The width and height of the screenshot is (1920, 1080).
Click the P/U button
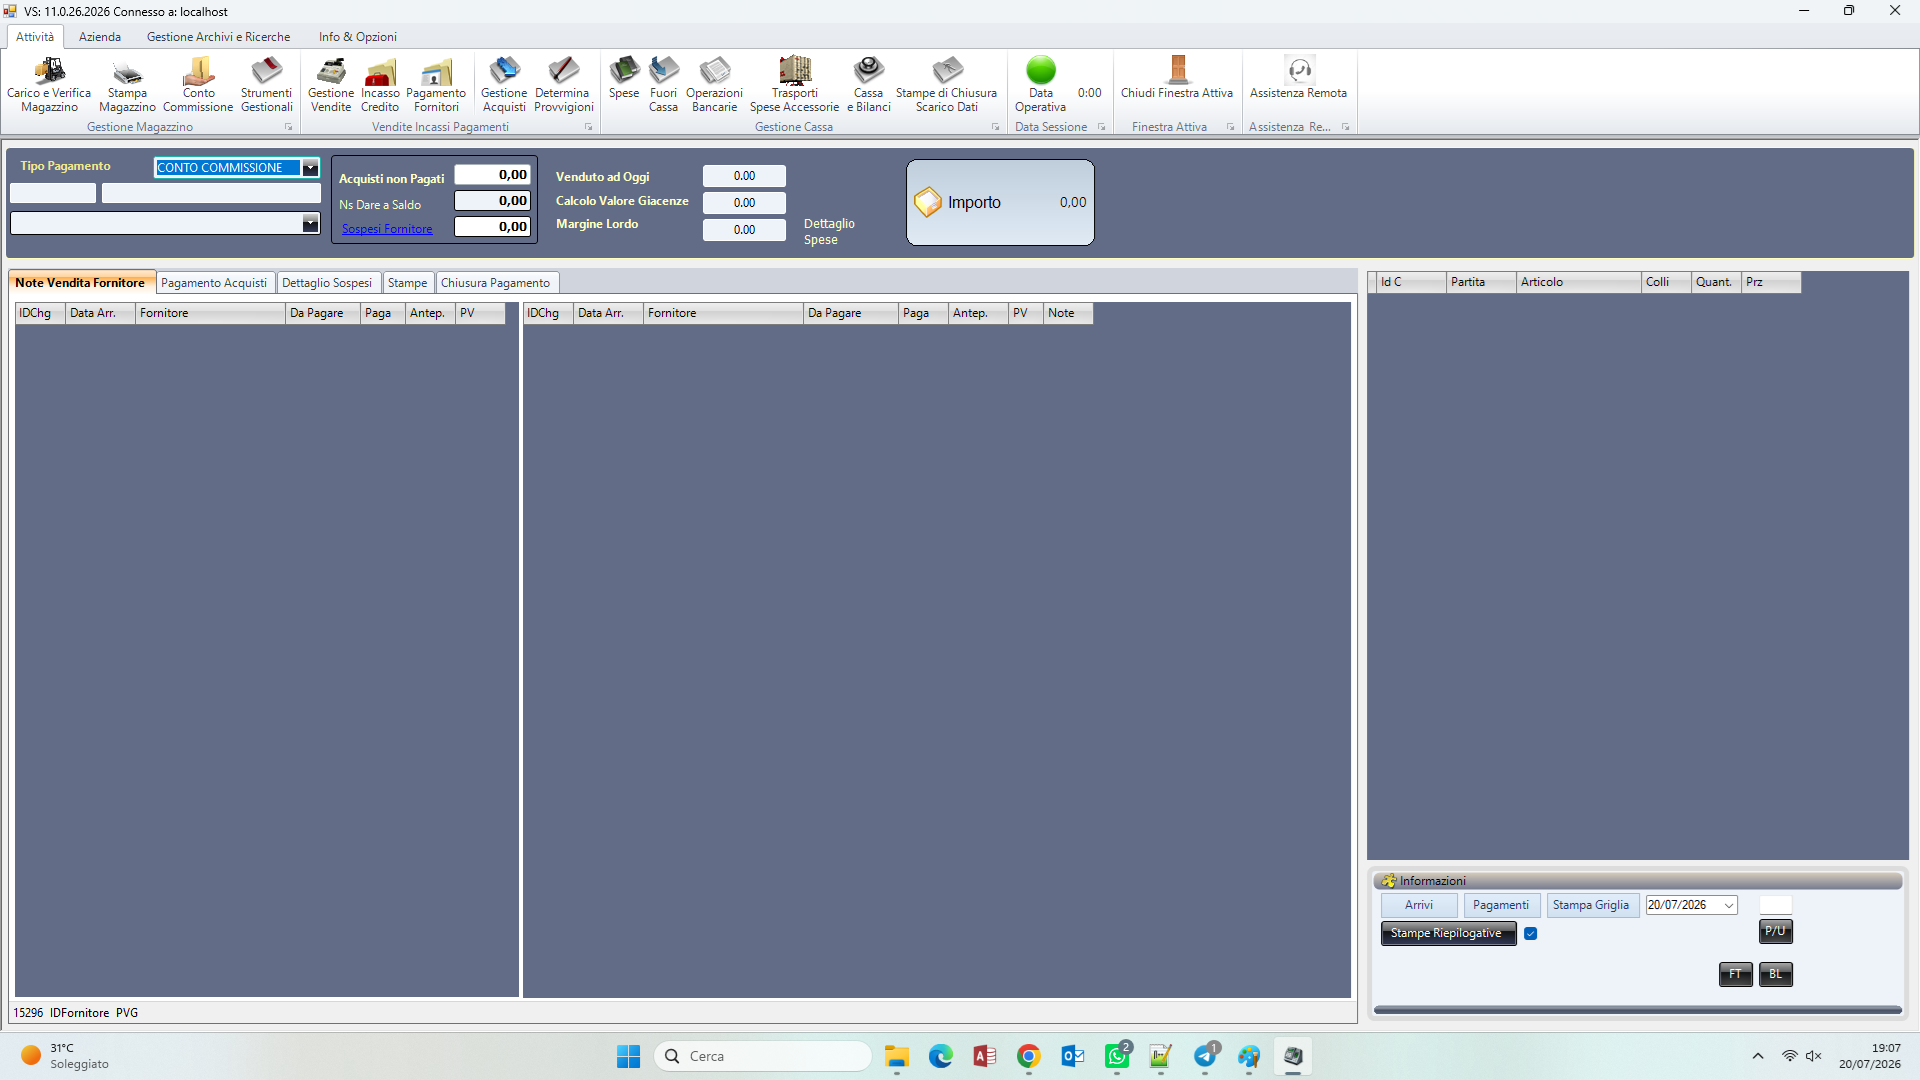(1775, 932)
